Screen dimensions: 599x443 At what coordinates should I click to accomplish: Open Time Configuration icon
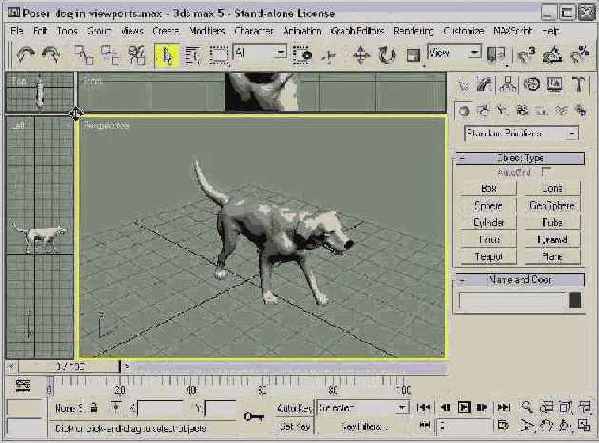[x=503, y=425]
